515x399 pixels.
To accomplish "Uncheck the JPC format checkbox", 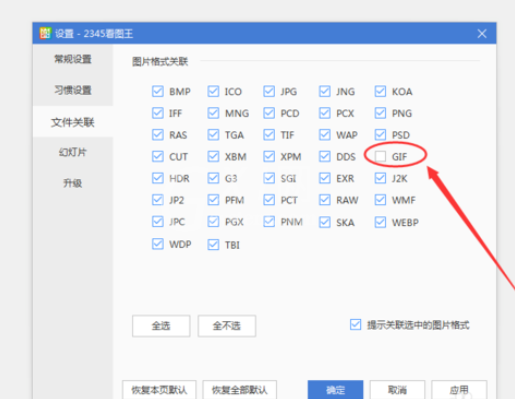I will pyautogui.click(x=158, y=222).
